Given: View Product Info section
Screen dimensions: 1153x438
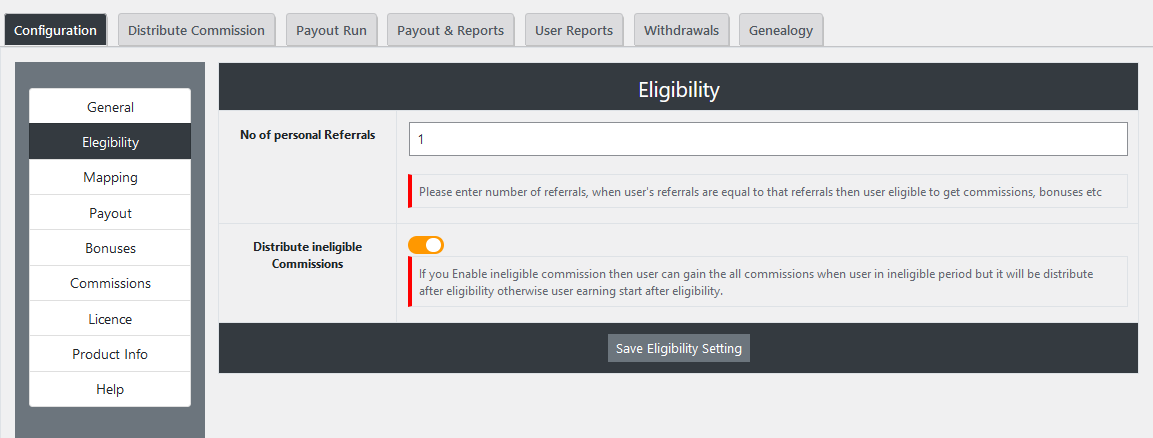Looking at the screenshot, I should (110, 354).
